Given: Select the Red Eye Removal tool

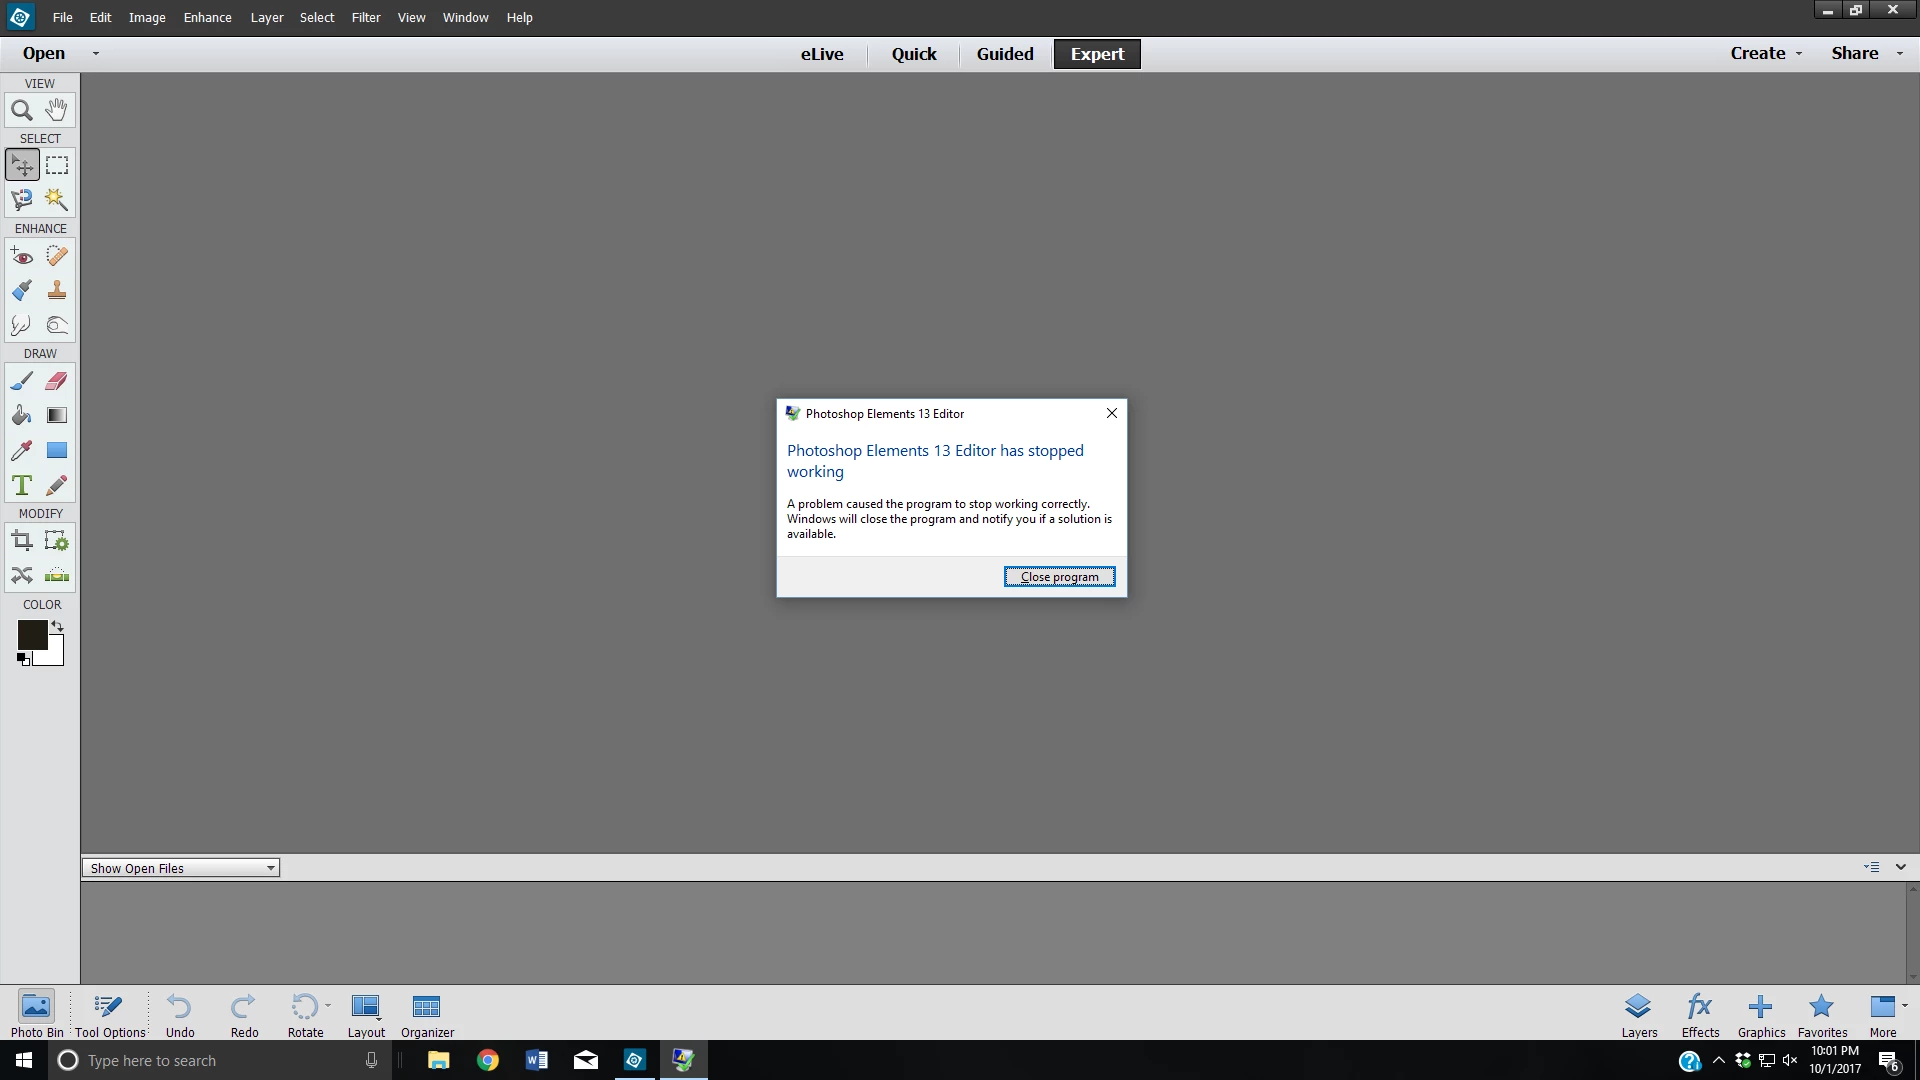Looking at the screenshot, I should tap(22, 256).
